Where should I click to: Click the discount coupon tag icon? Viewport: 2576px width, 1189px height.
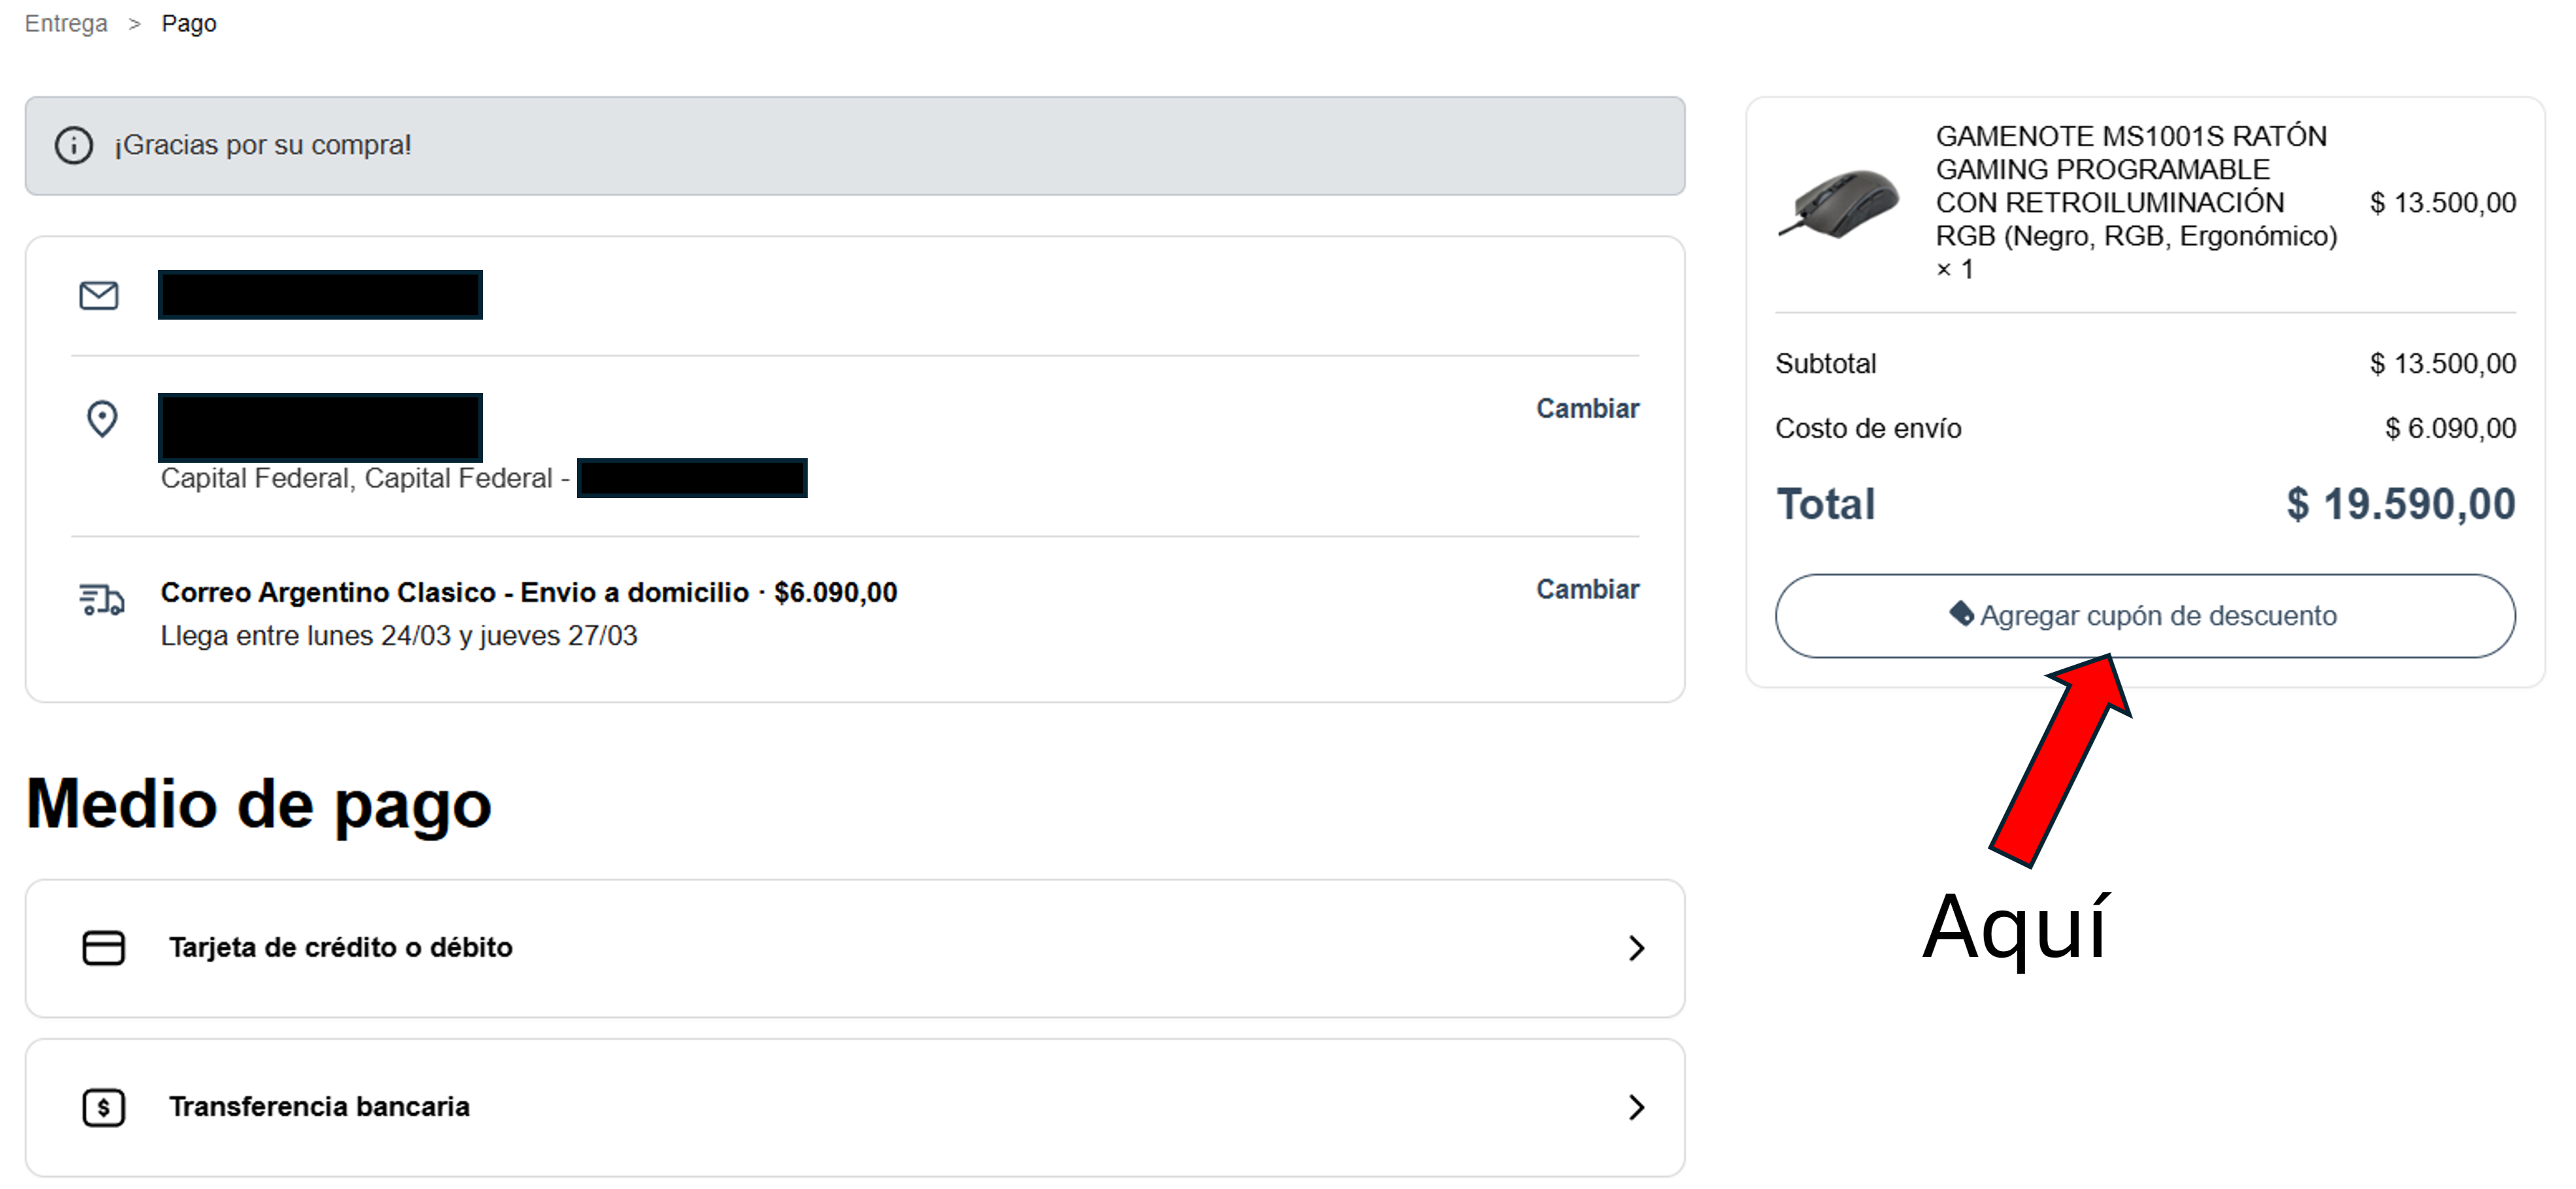pyautogui.click(x=1961, y=614)
